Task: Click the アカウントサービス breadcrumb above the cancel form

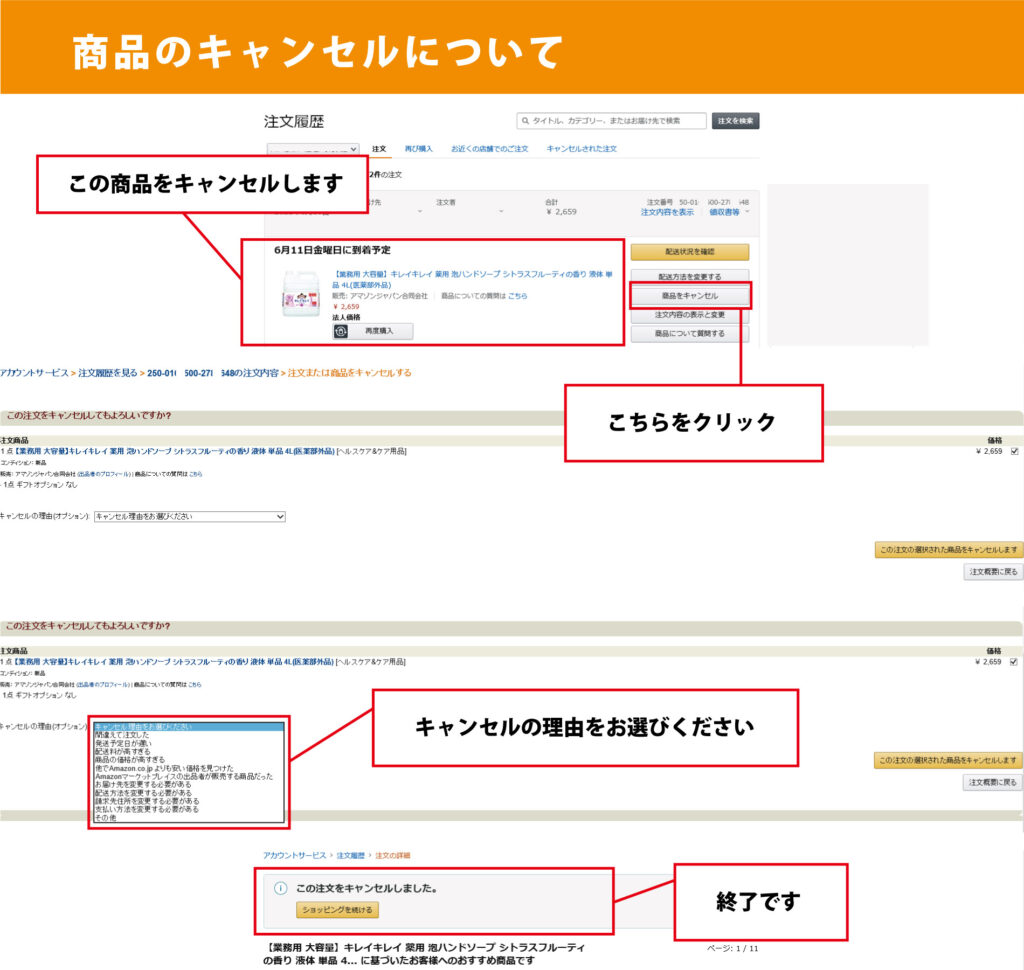Action: pyautogui.click(x=34, y=373)
